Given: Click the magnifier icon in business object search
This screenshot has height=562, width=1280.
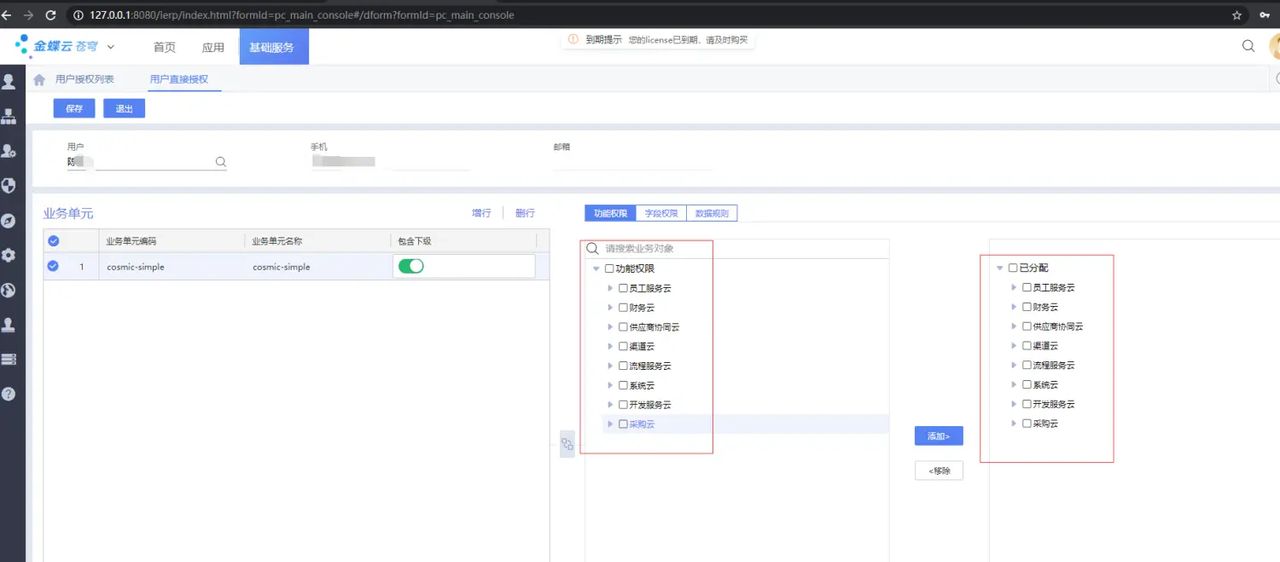Looking at the screenshot, I should point(592,248).
